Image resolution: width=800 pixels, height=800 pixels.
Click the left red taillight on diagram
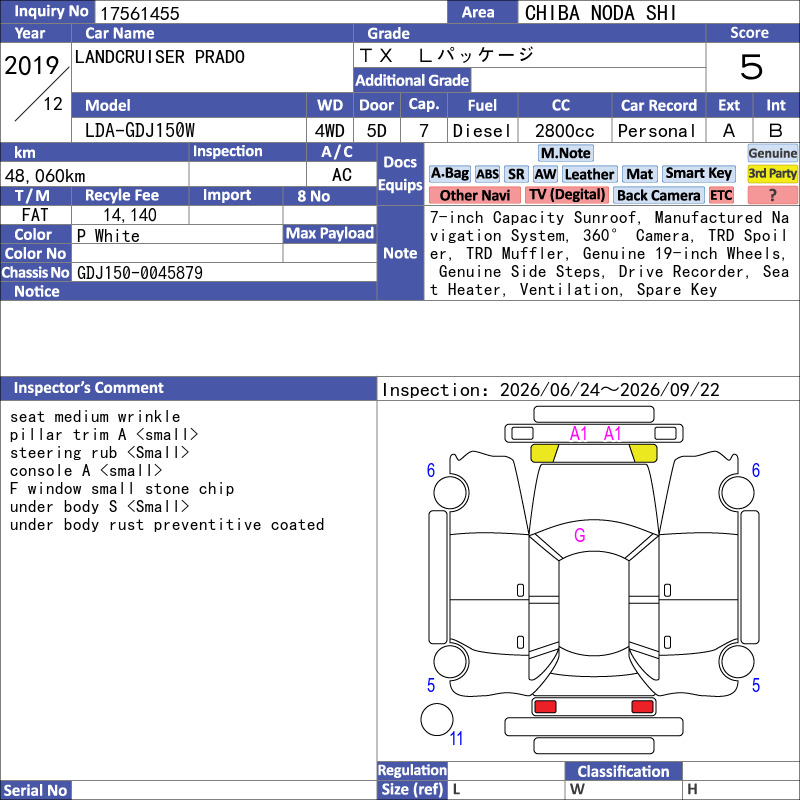pos(545,707)
